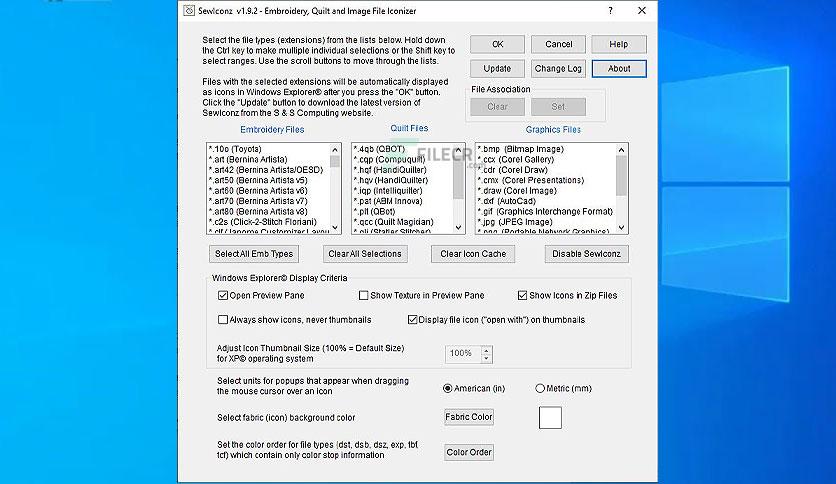Select *.cdr (Corel Draw) entry
Screen dimensions: 836x484
point(545,170)
